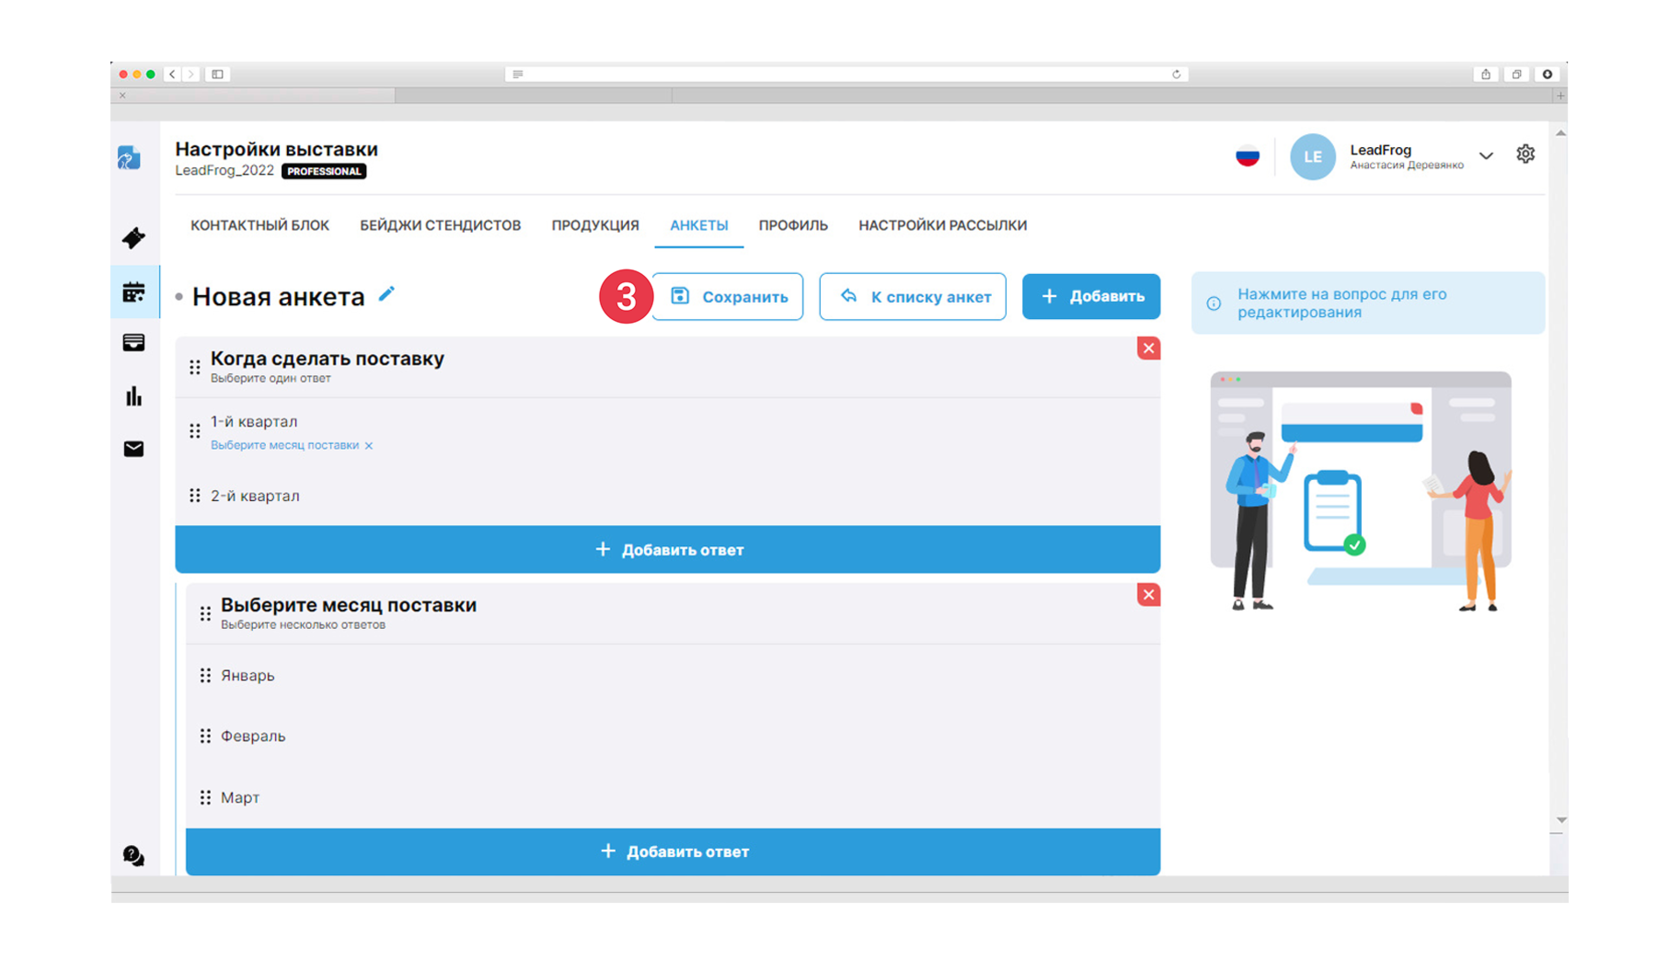Click the Сохранить button
The image size is (1680, 960).
[727, 297]
